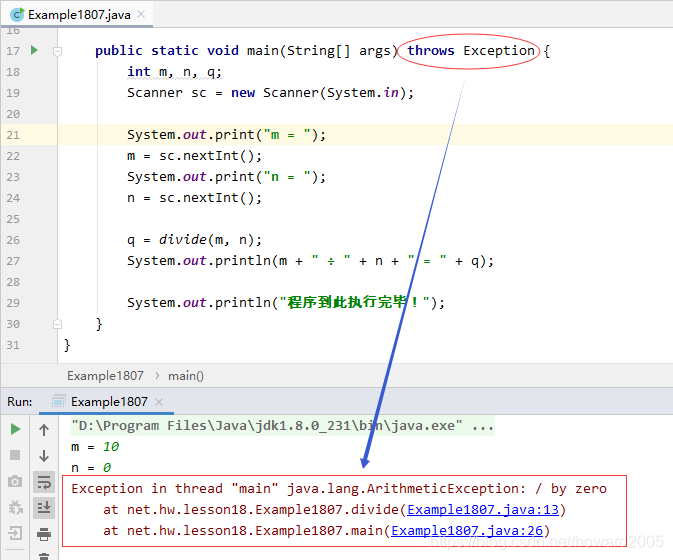The height and width of the screenshot is (560, 673).
Task: Close the Example1807 run tab
Action: point(159,402)
